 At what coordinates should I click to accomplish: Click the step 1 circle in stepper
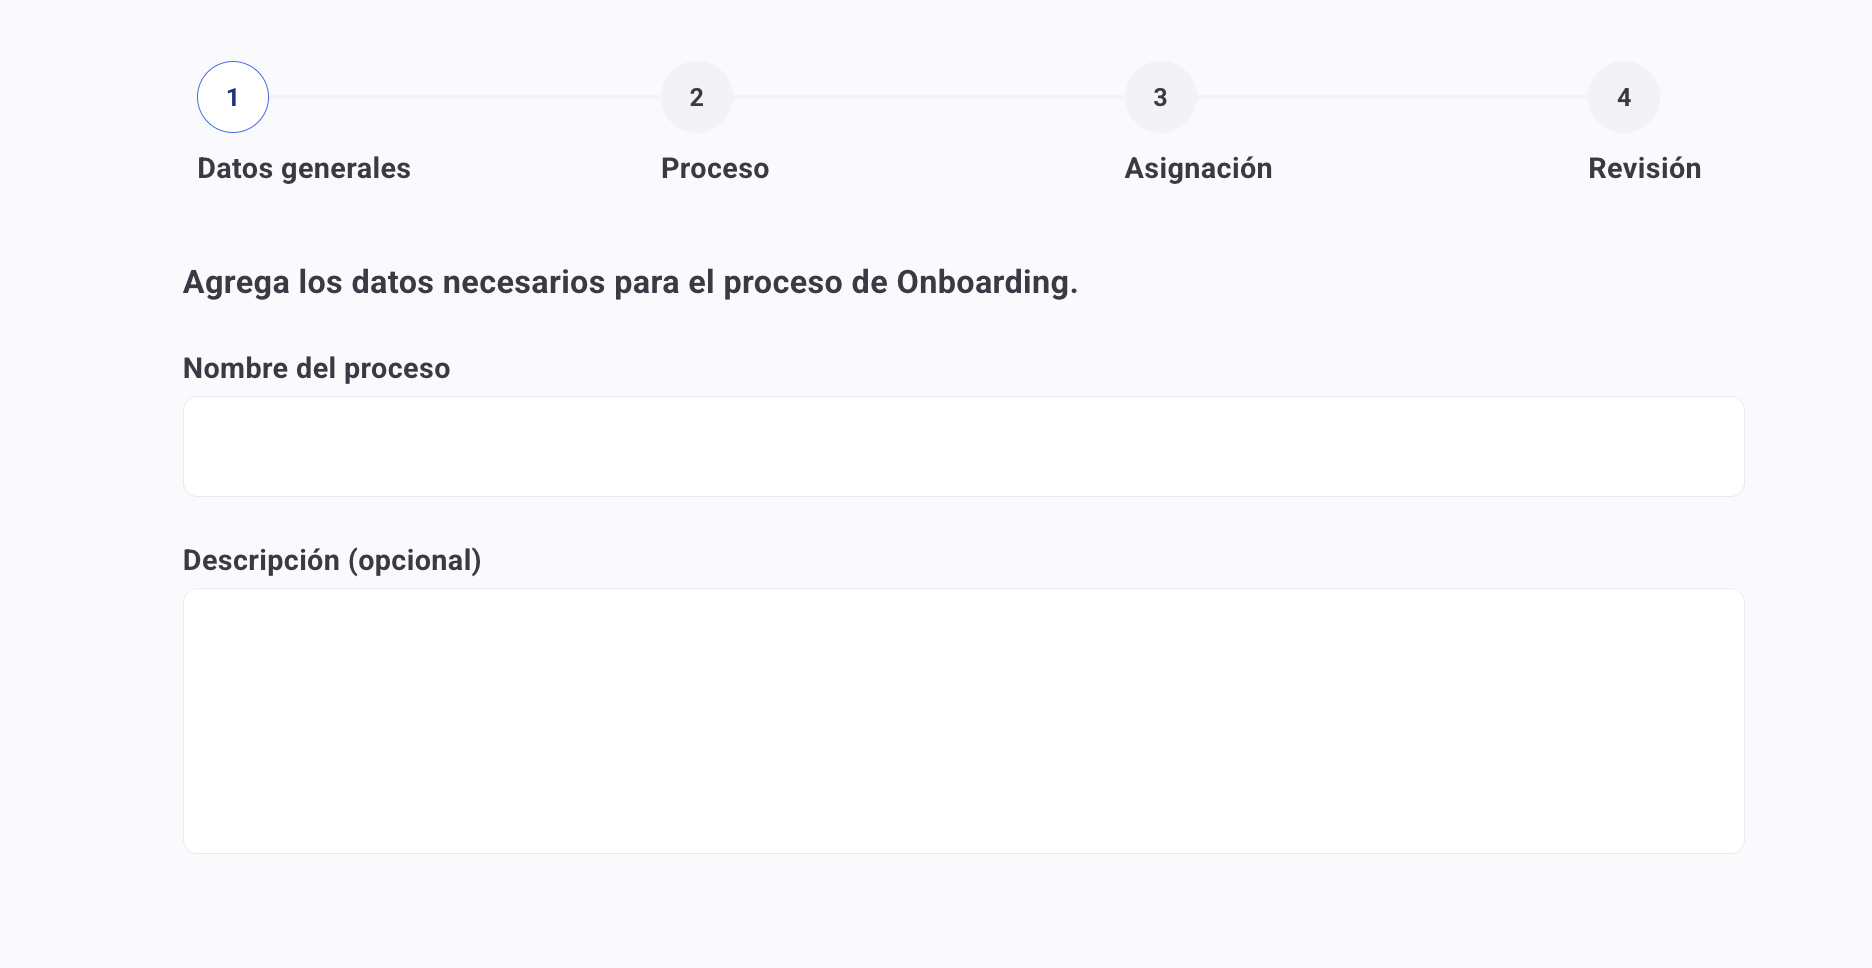[233, 97]
